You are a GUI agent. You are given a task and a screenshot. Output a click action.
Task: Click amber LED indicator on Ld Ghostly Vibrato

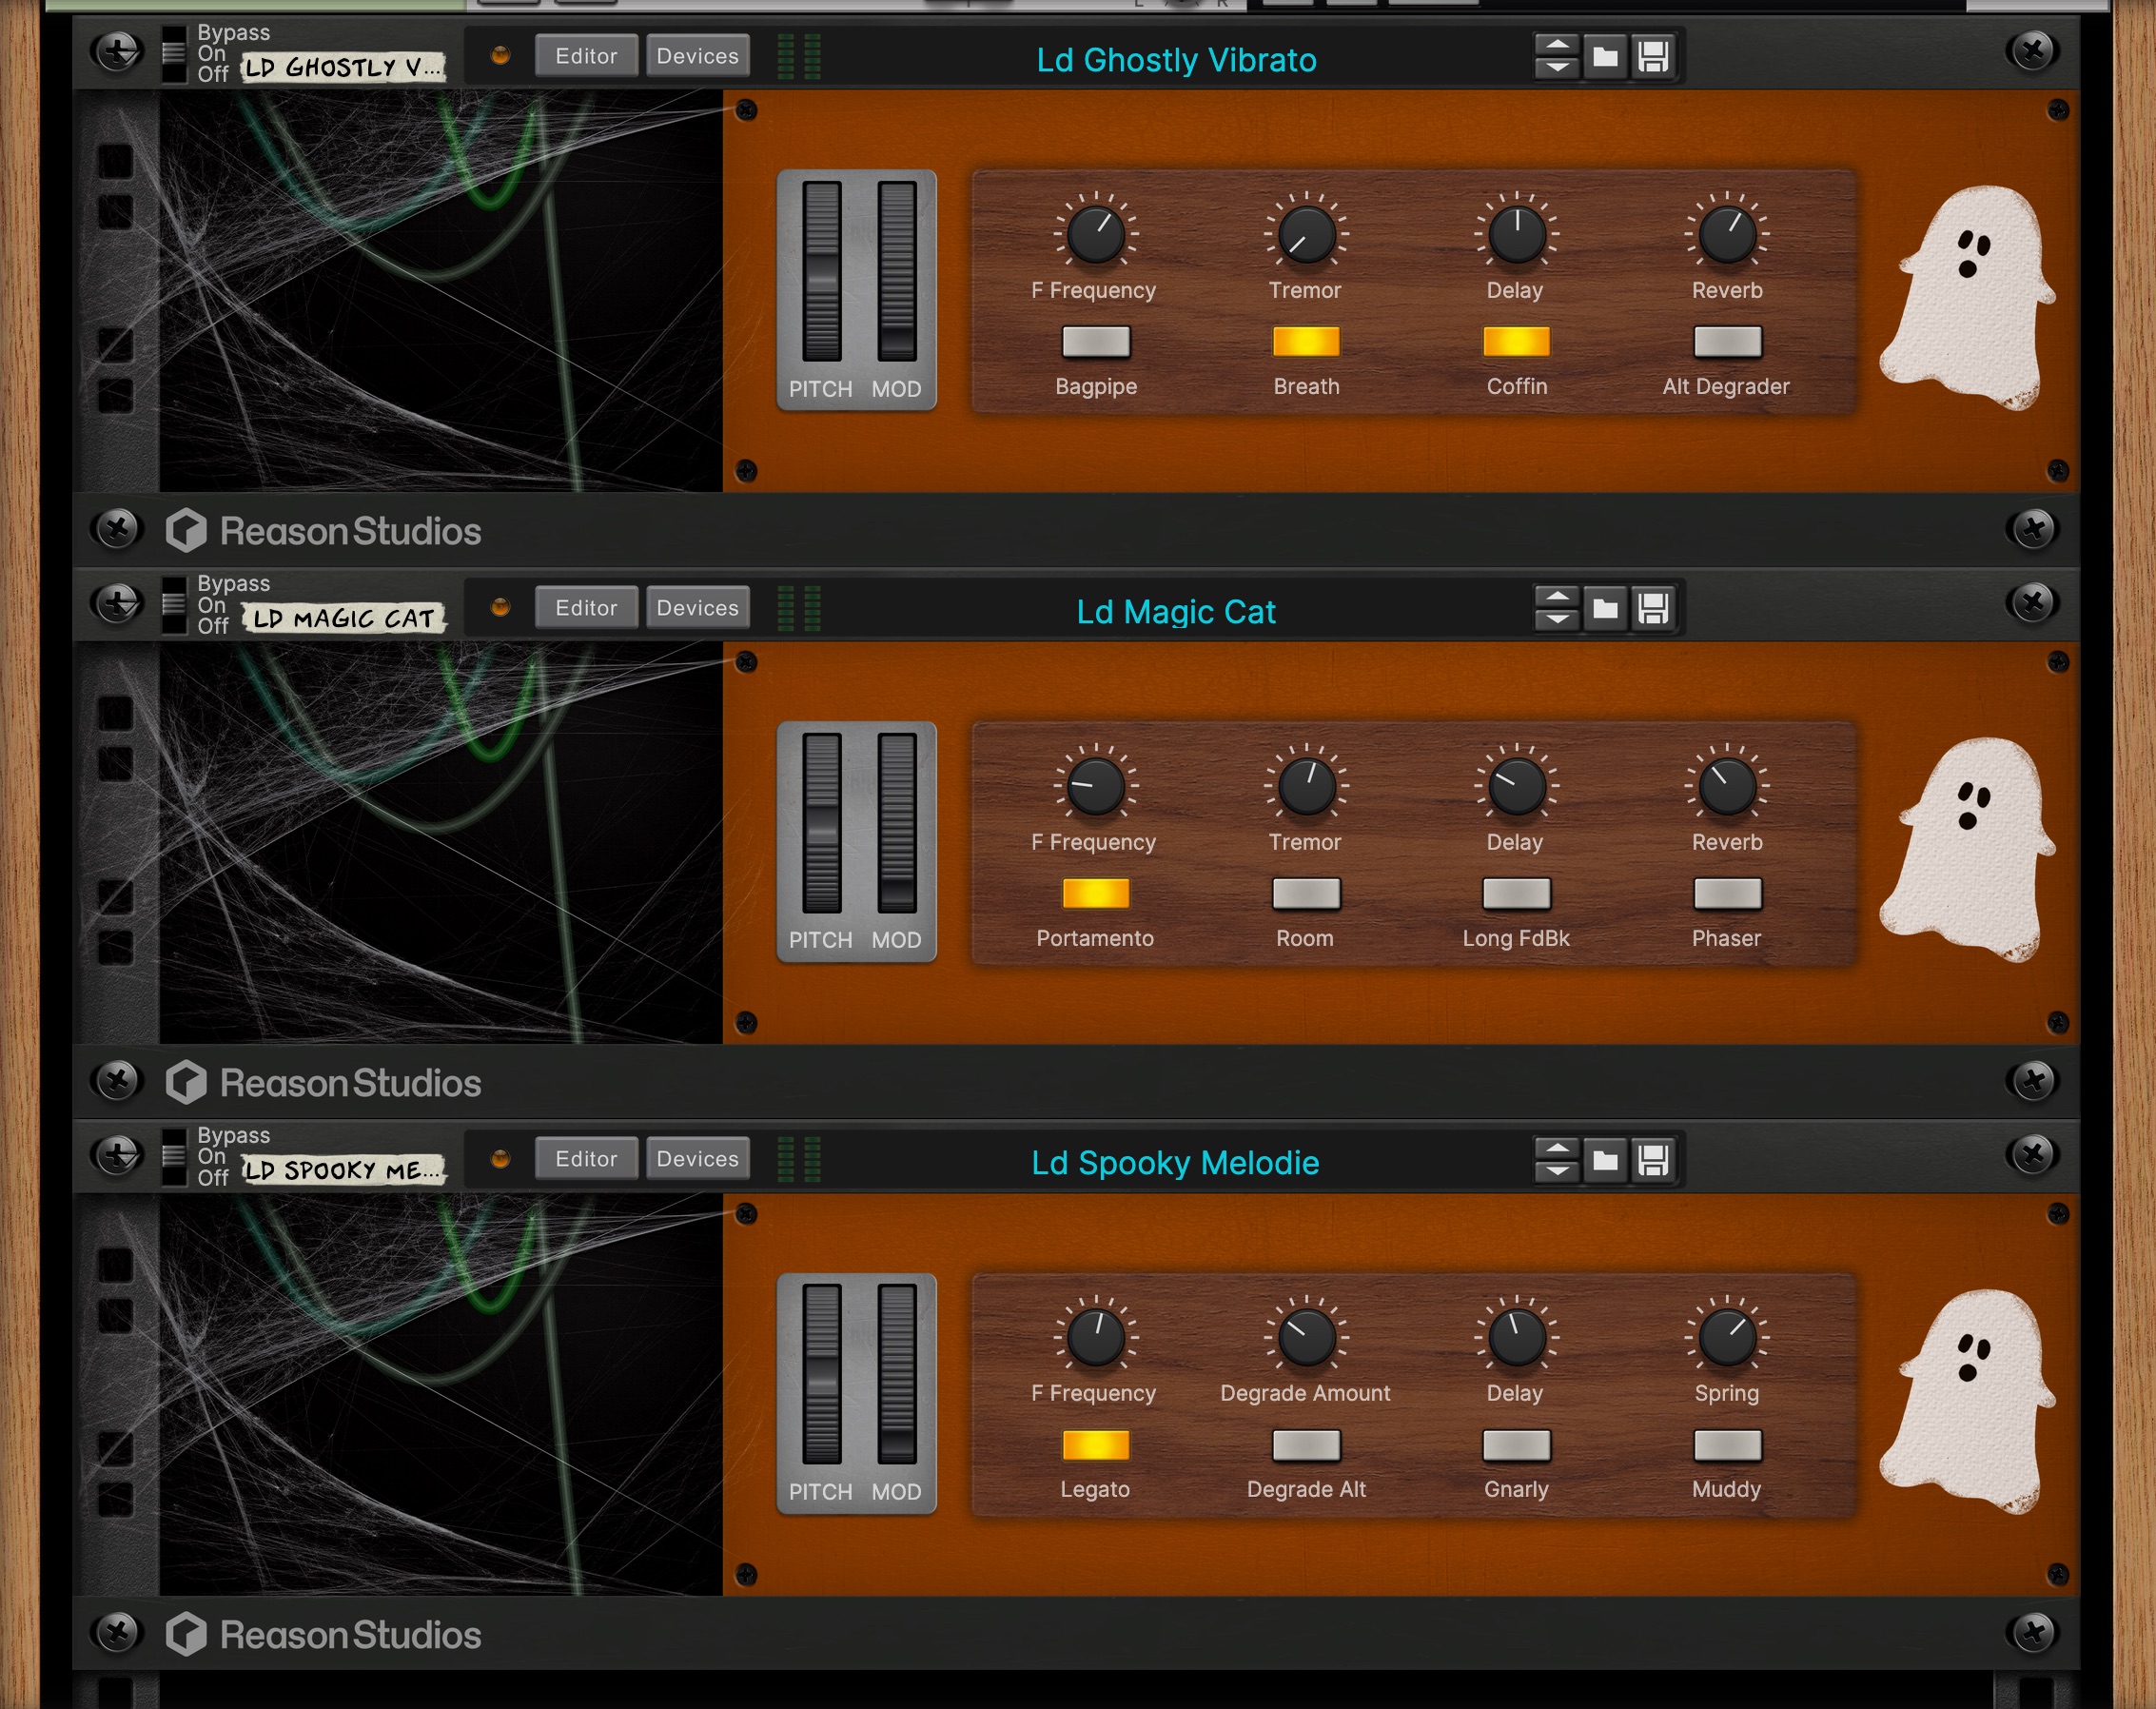pyautogui.click(x=501, y=56)
